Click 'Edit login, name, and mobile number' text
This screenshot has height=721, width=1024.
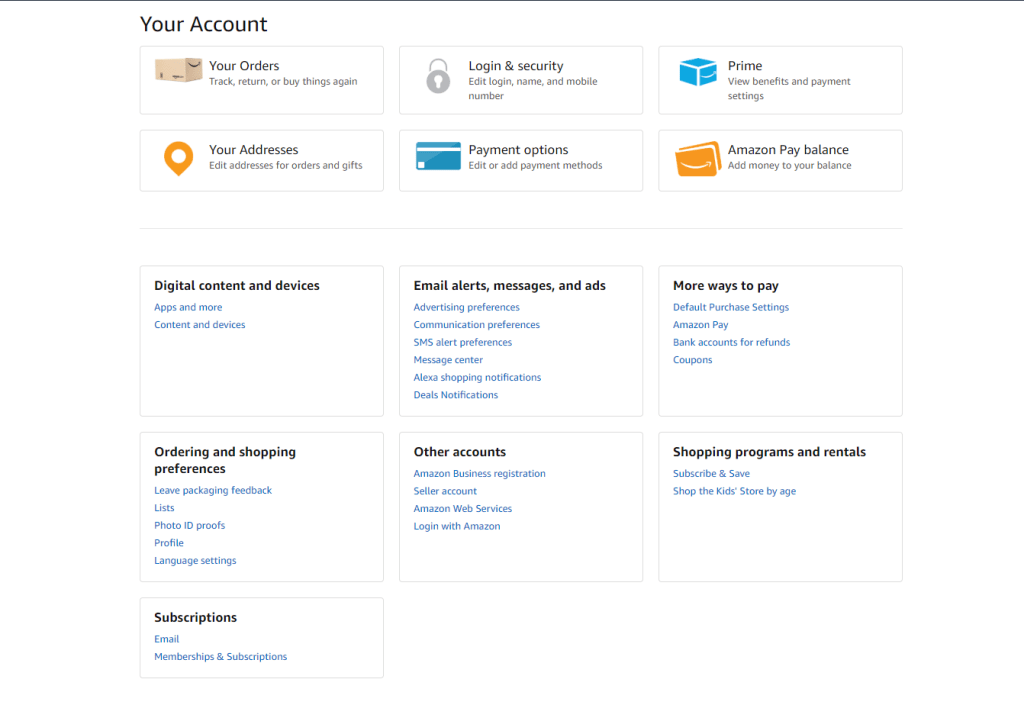click(533, 89)
